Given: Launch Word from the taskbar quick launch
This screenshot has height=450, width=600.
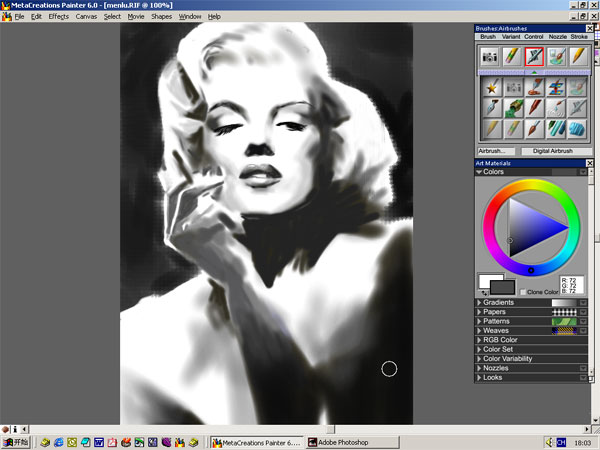Looking at the screenshot, I should coord(99,443).
